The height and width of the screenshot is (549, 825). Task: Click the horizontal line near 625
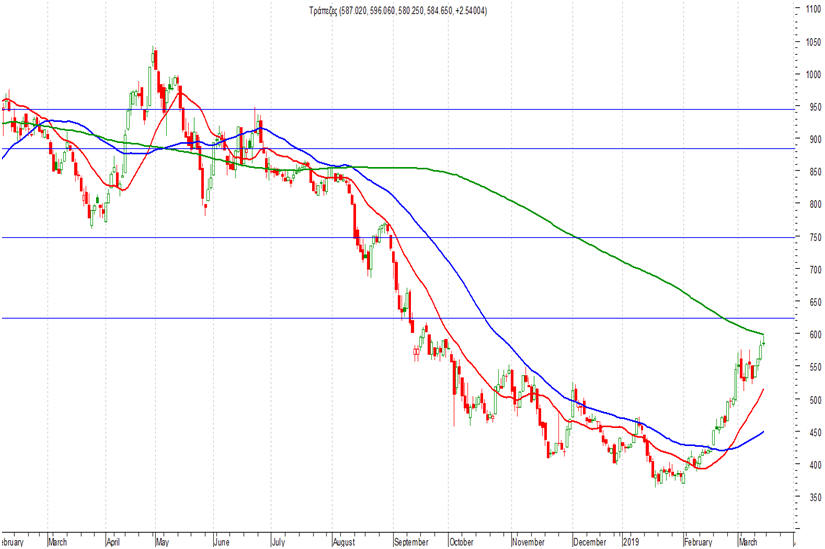pos(397,318)
